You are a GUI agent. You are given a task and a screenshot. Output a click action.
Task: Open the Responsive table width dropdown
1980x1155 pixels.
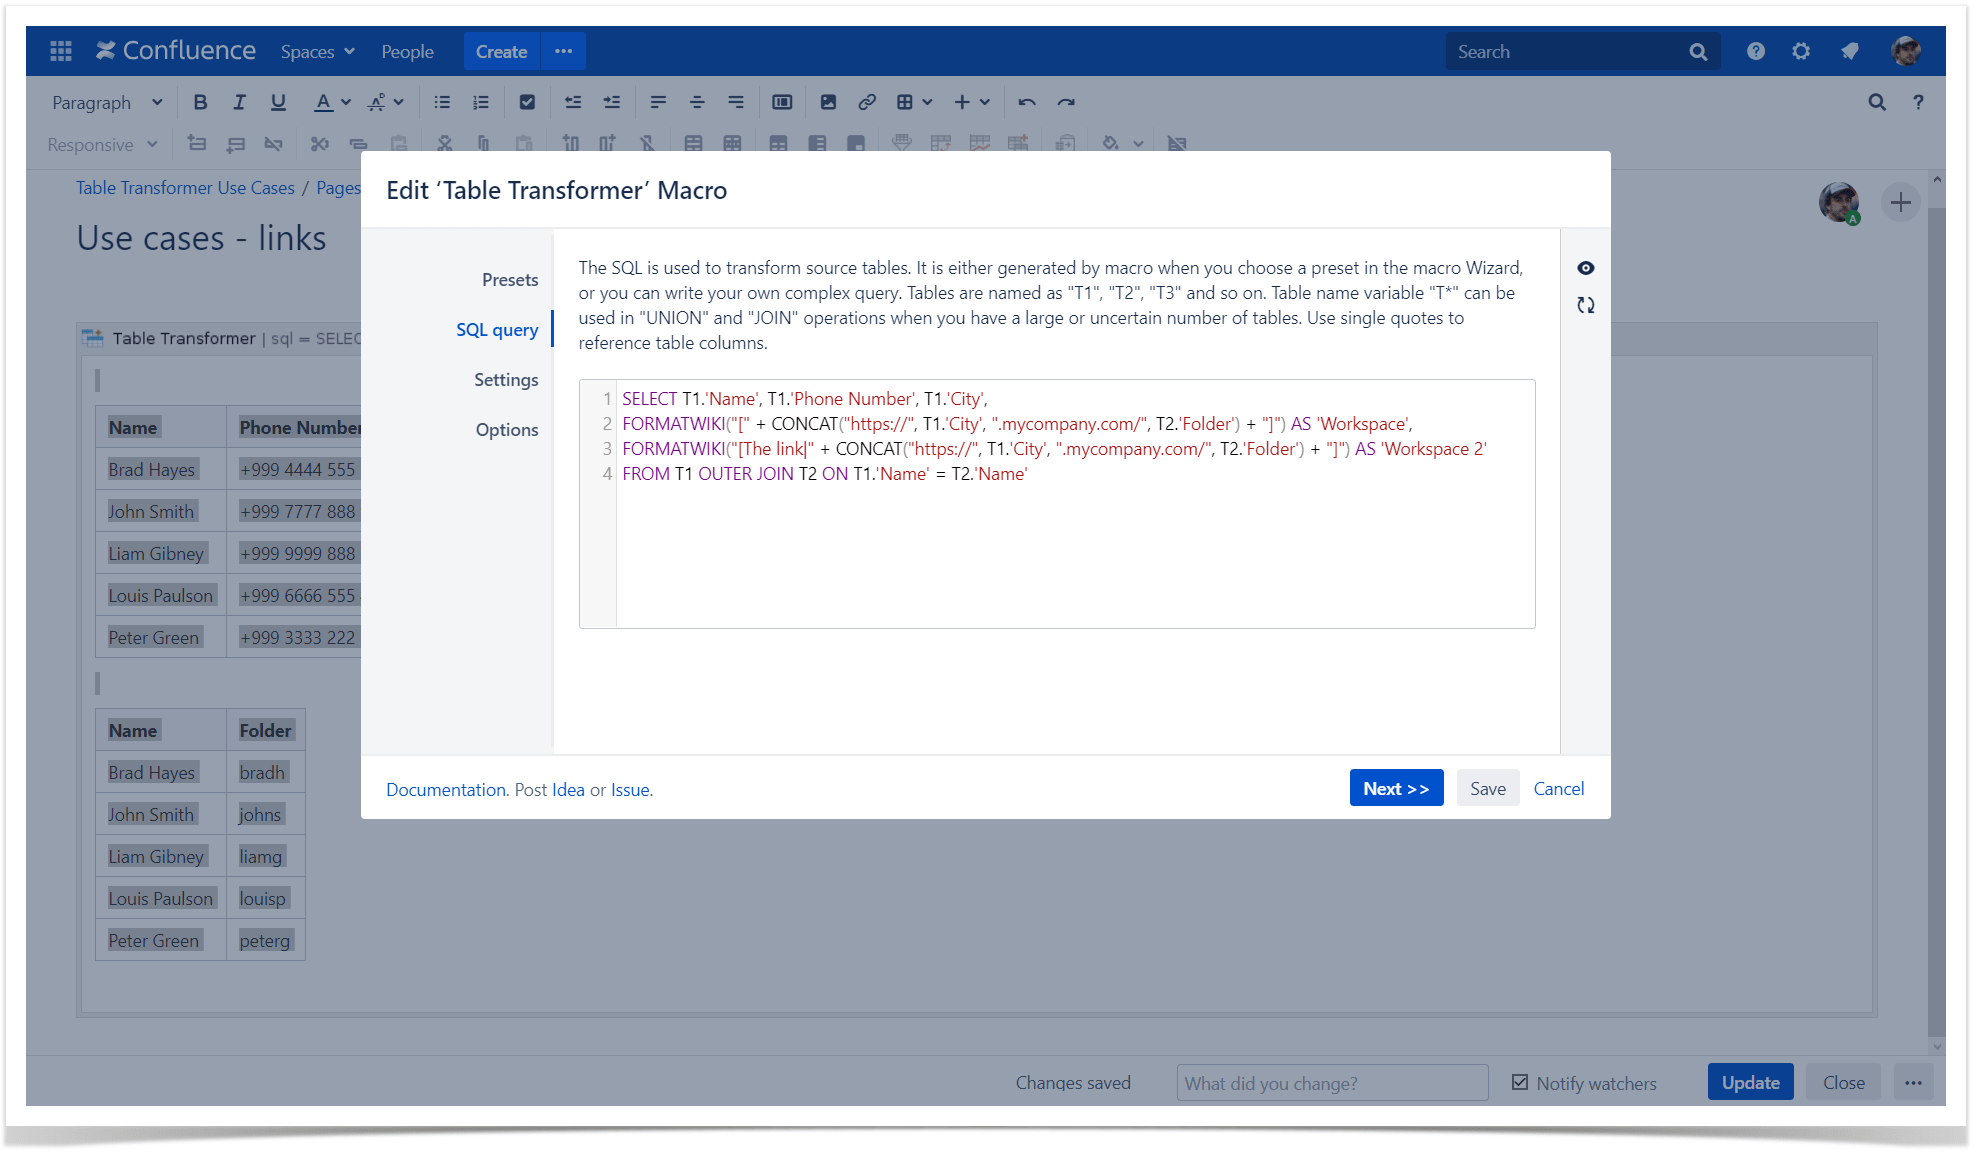click(103, 144)
